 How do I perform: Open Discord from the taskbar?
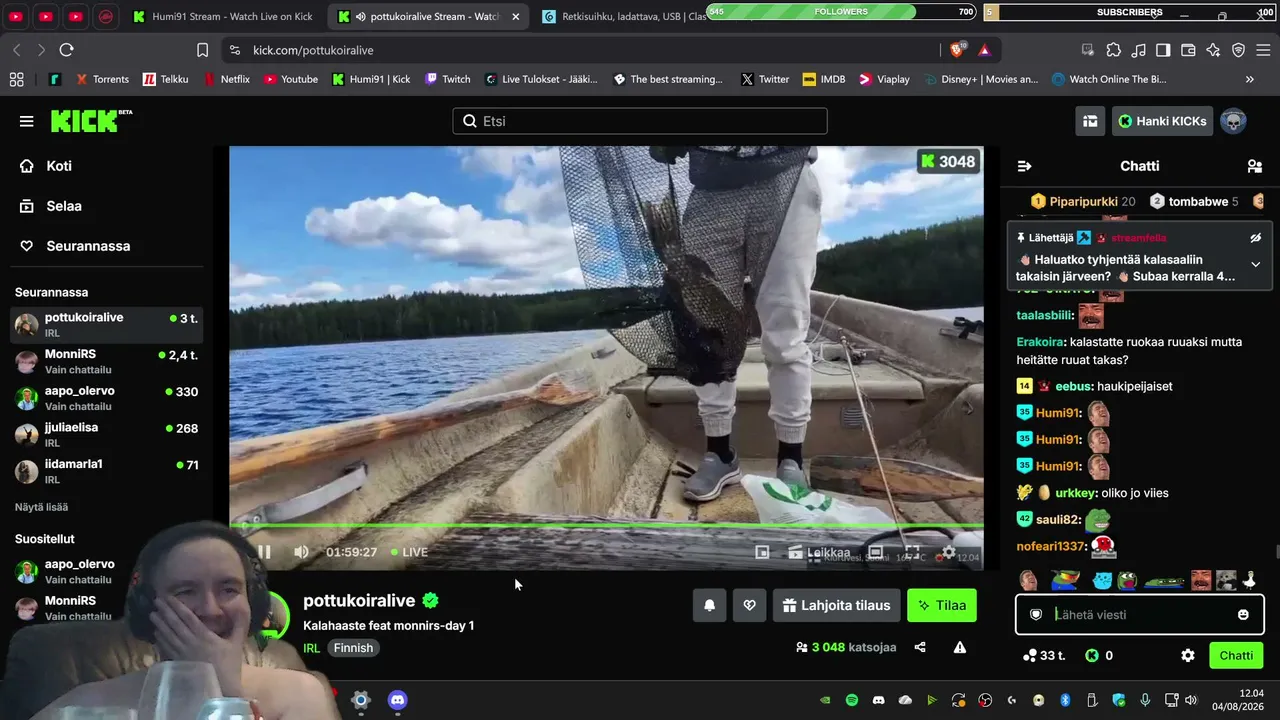click(x=397, y=700)
